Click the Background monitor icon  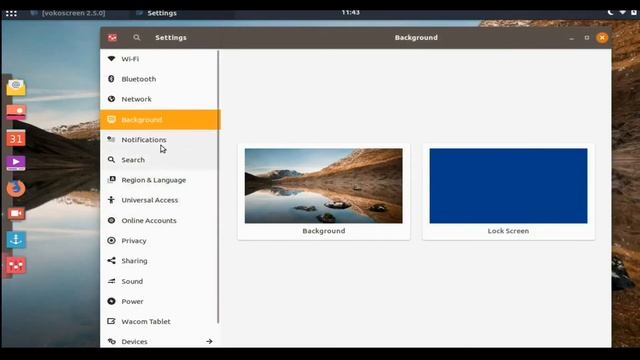click(111, 119)
